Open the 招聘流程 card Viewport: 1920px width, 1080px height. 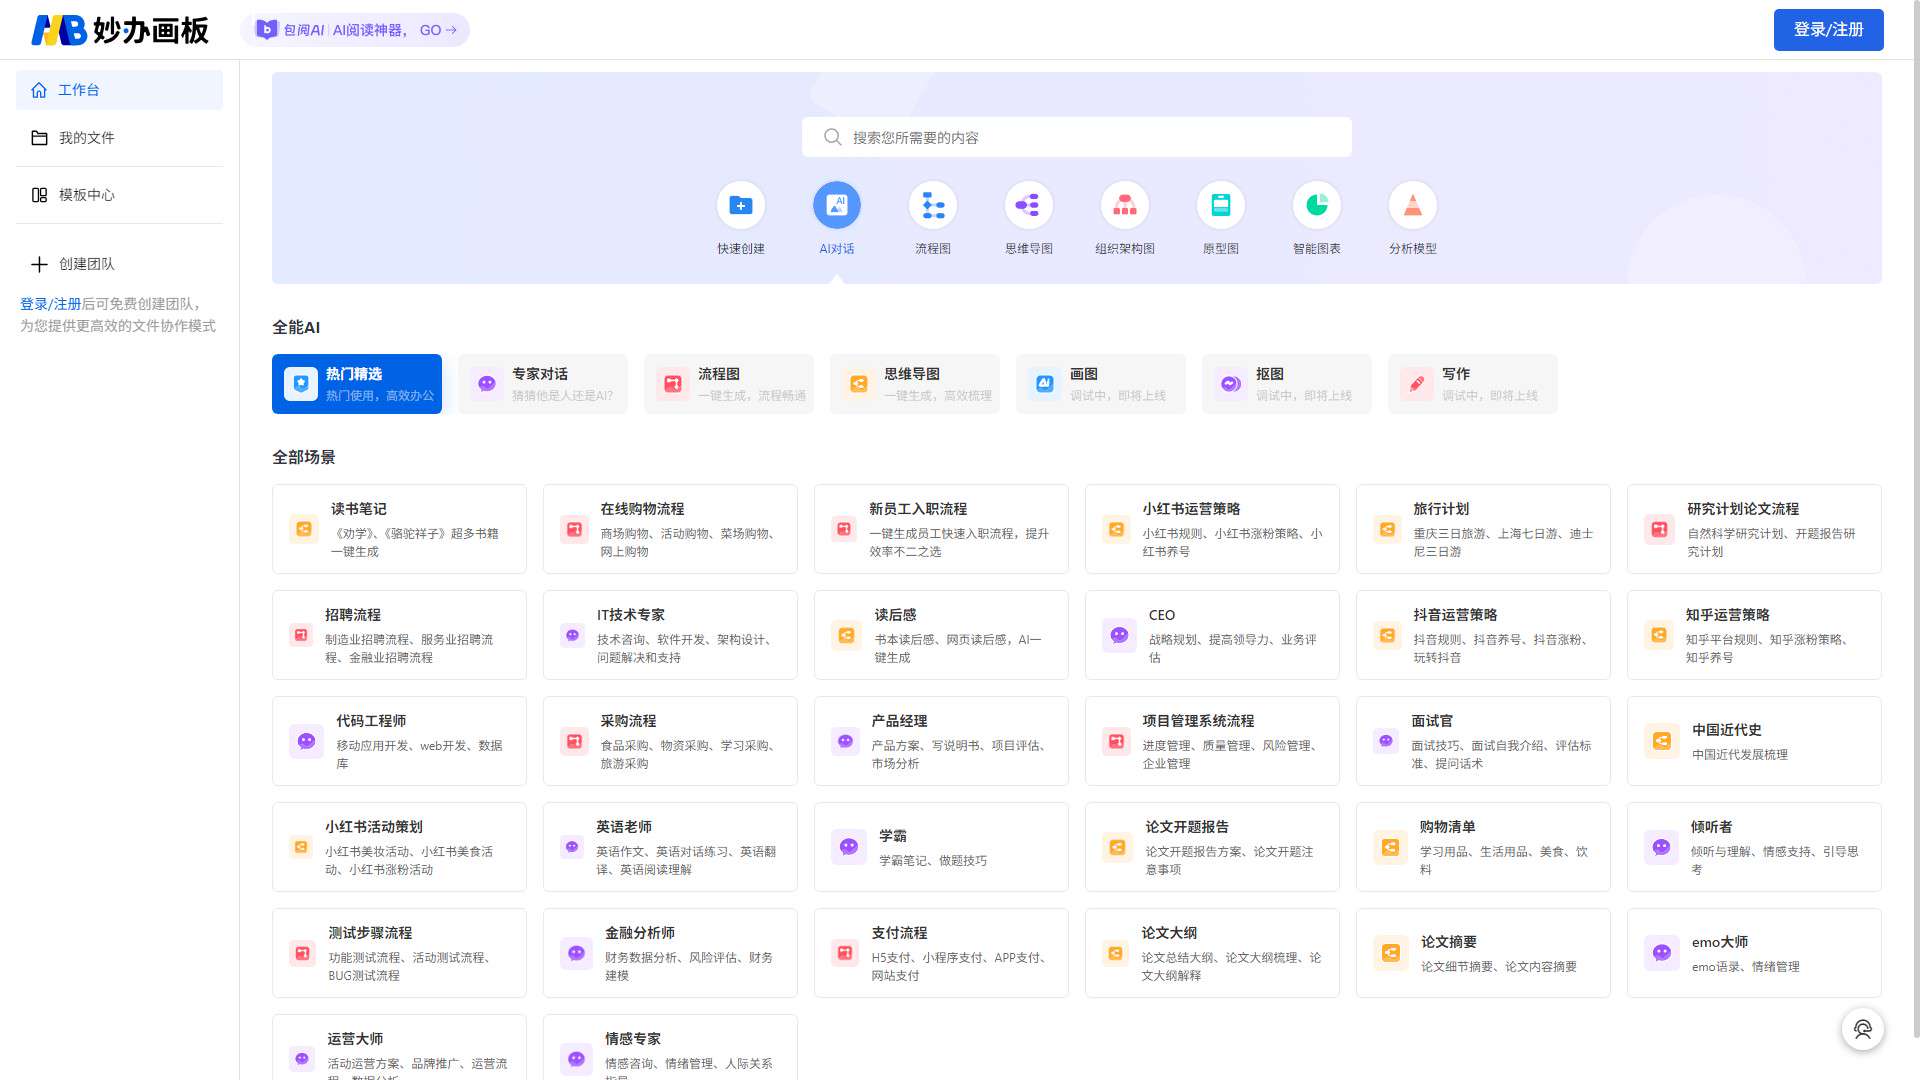click(399, 635)
